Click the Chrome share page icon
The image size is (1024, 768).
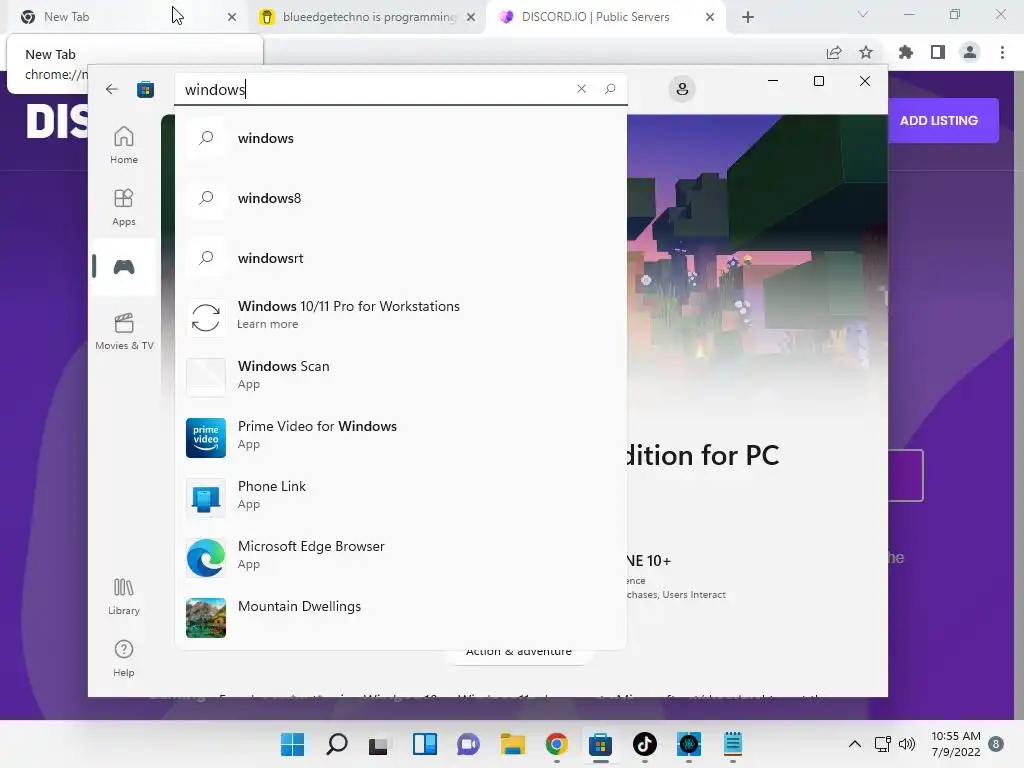pos(834,52)
